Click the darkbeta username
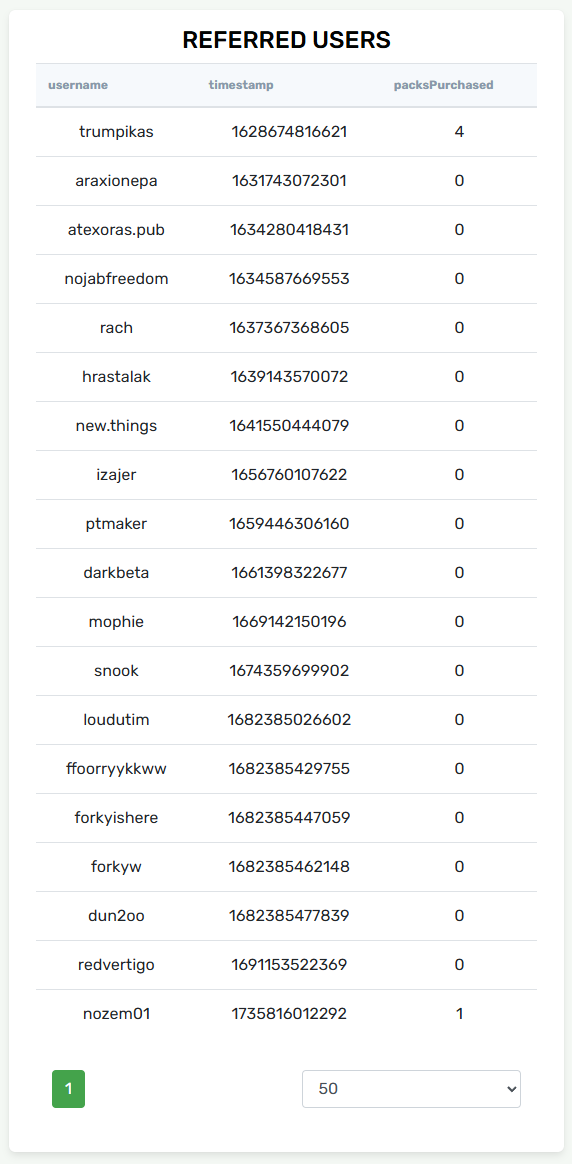Screen dimensions: 572x1164 116,572
